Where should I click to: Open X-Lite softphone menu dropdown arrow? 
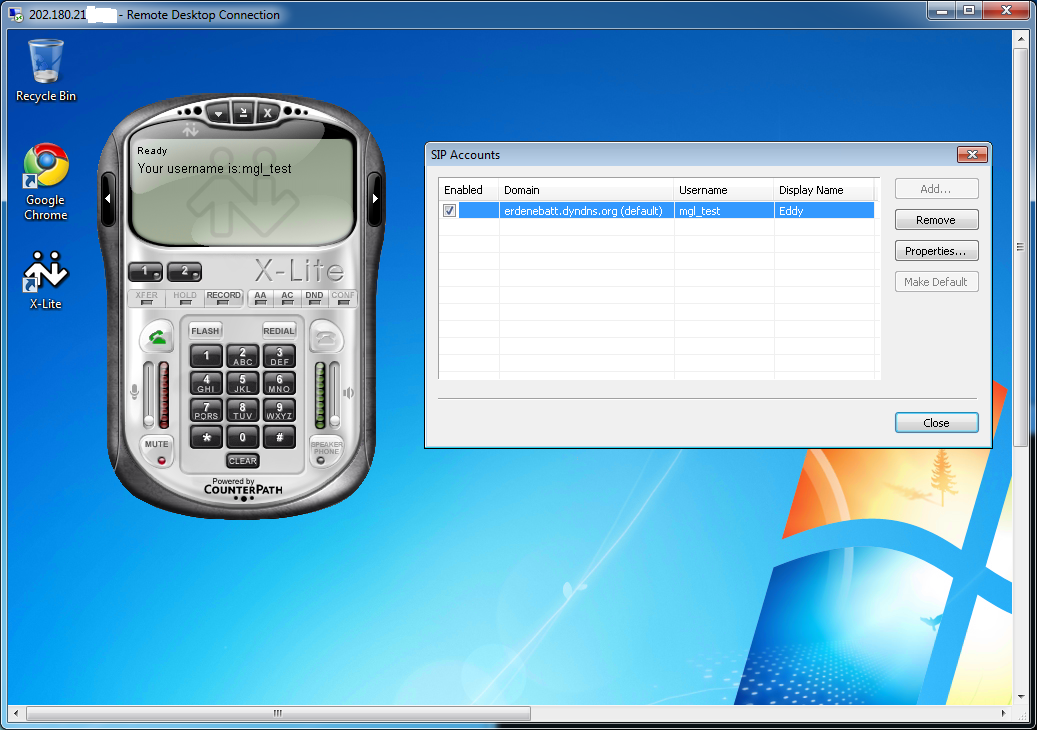[x=218, y=113]
